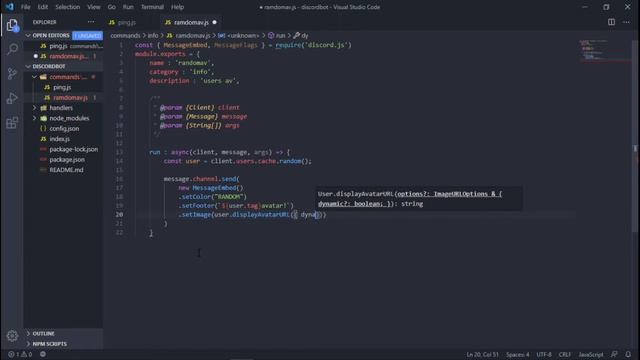
Task: Click unsaved dot on ramdomav.js tab
Action: 214,22
